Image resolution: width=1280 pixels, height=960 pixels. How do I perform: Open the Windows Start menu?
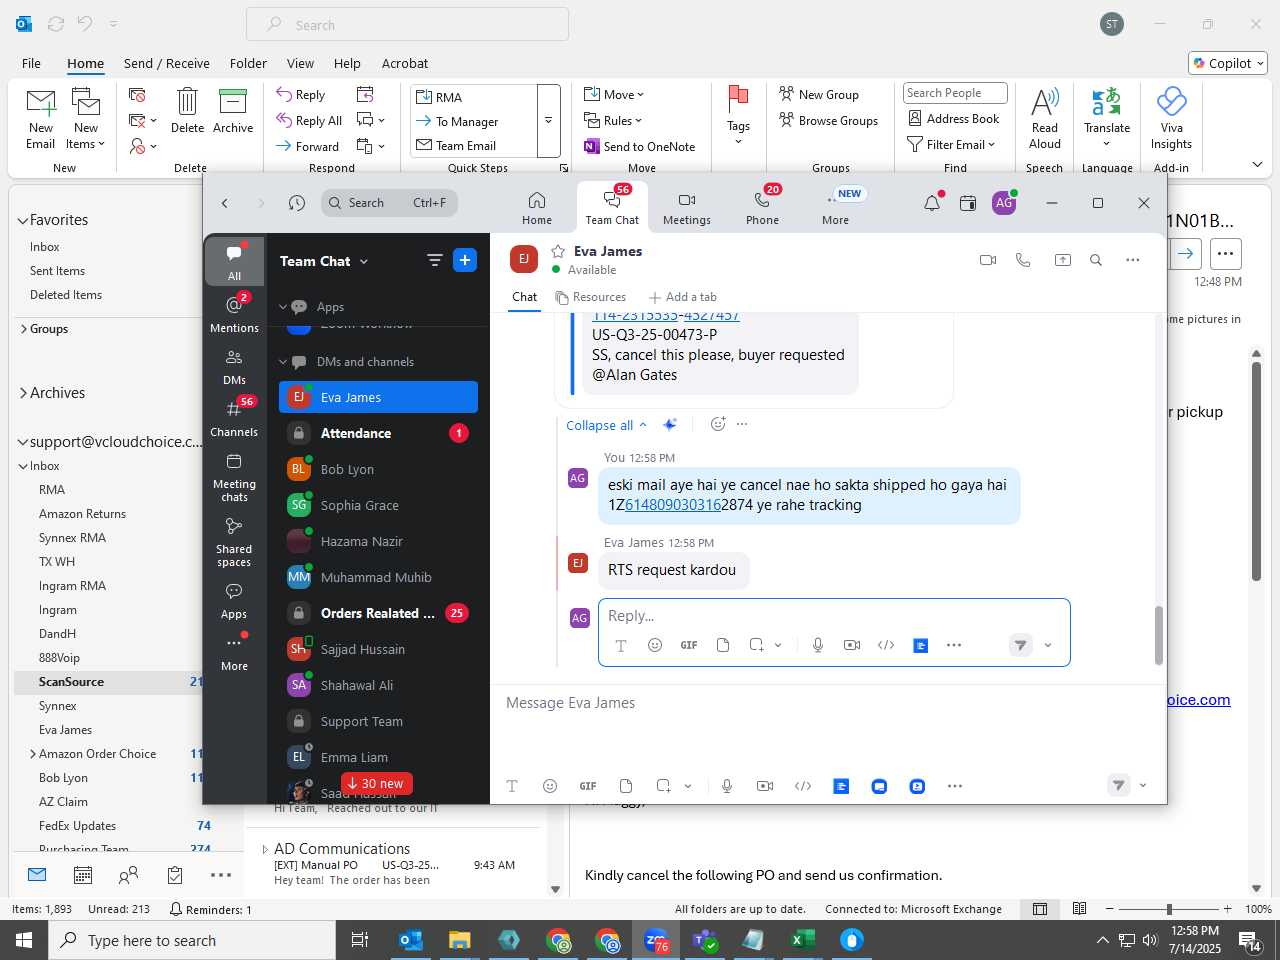coord(24,940)
